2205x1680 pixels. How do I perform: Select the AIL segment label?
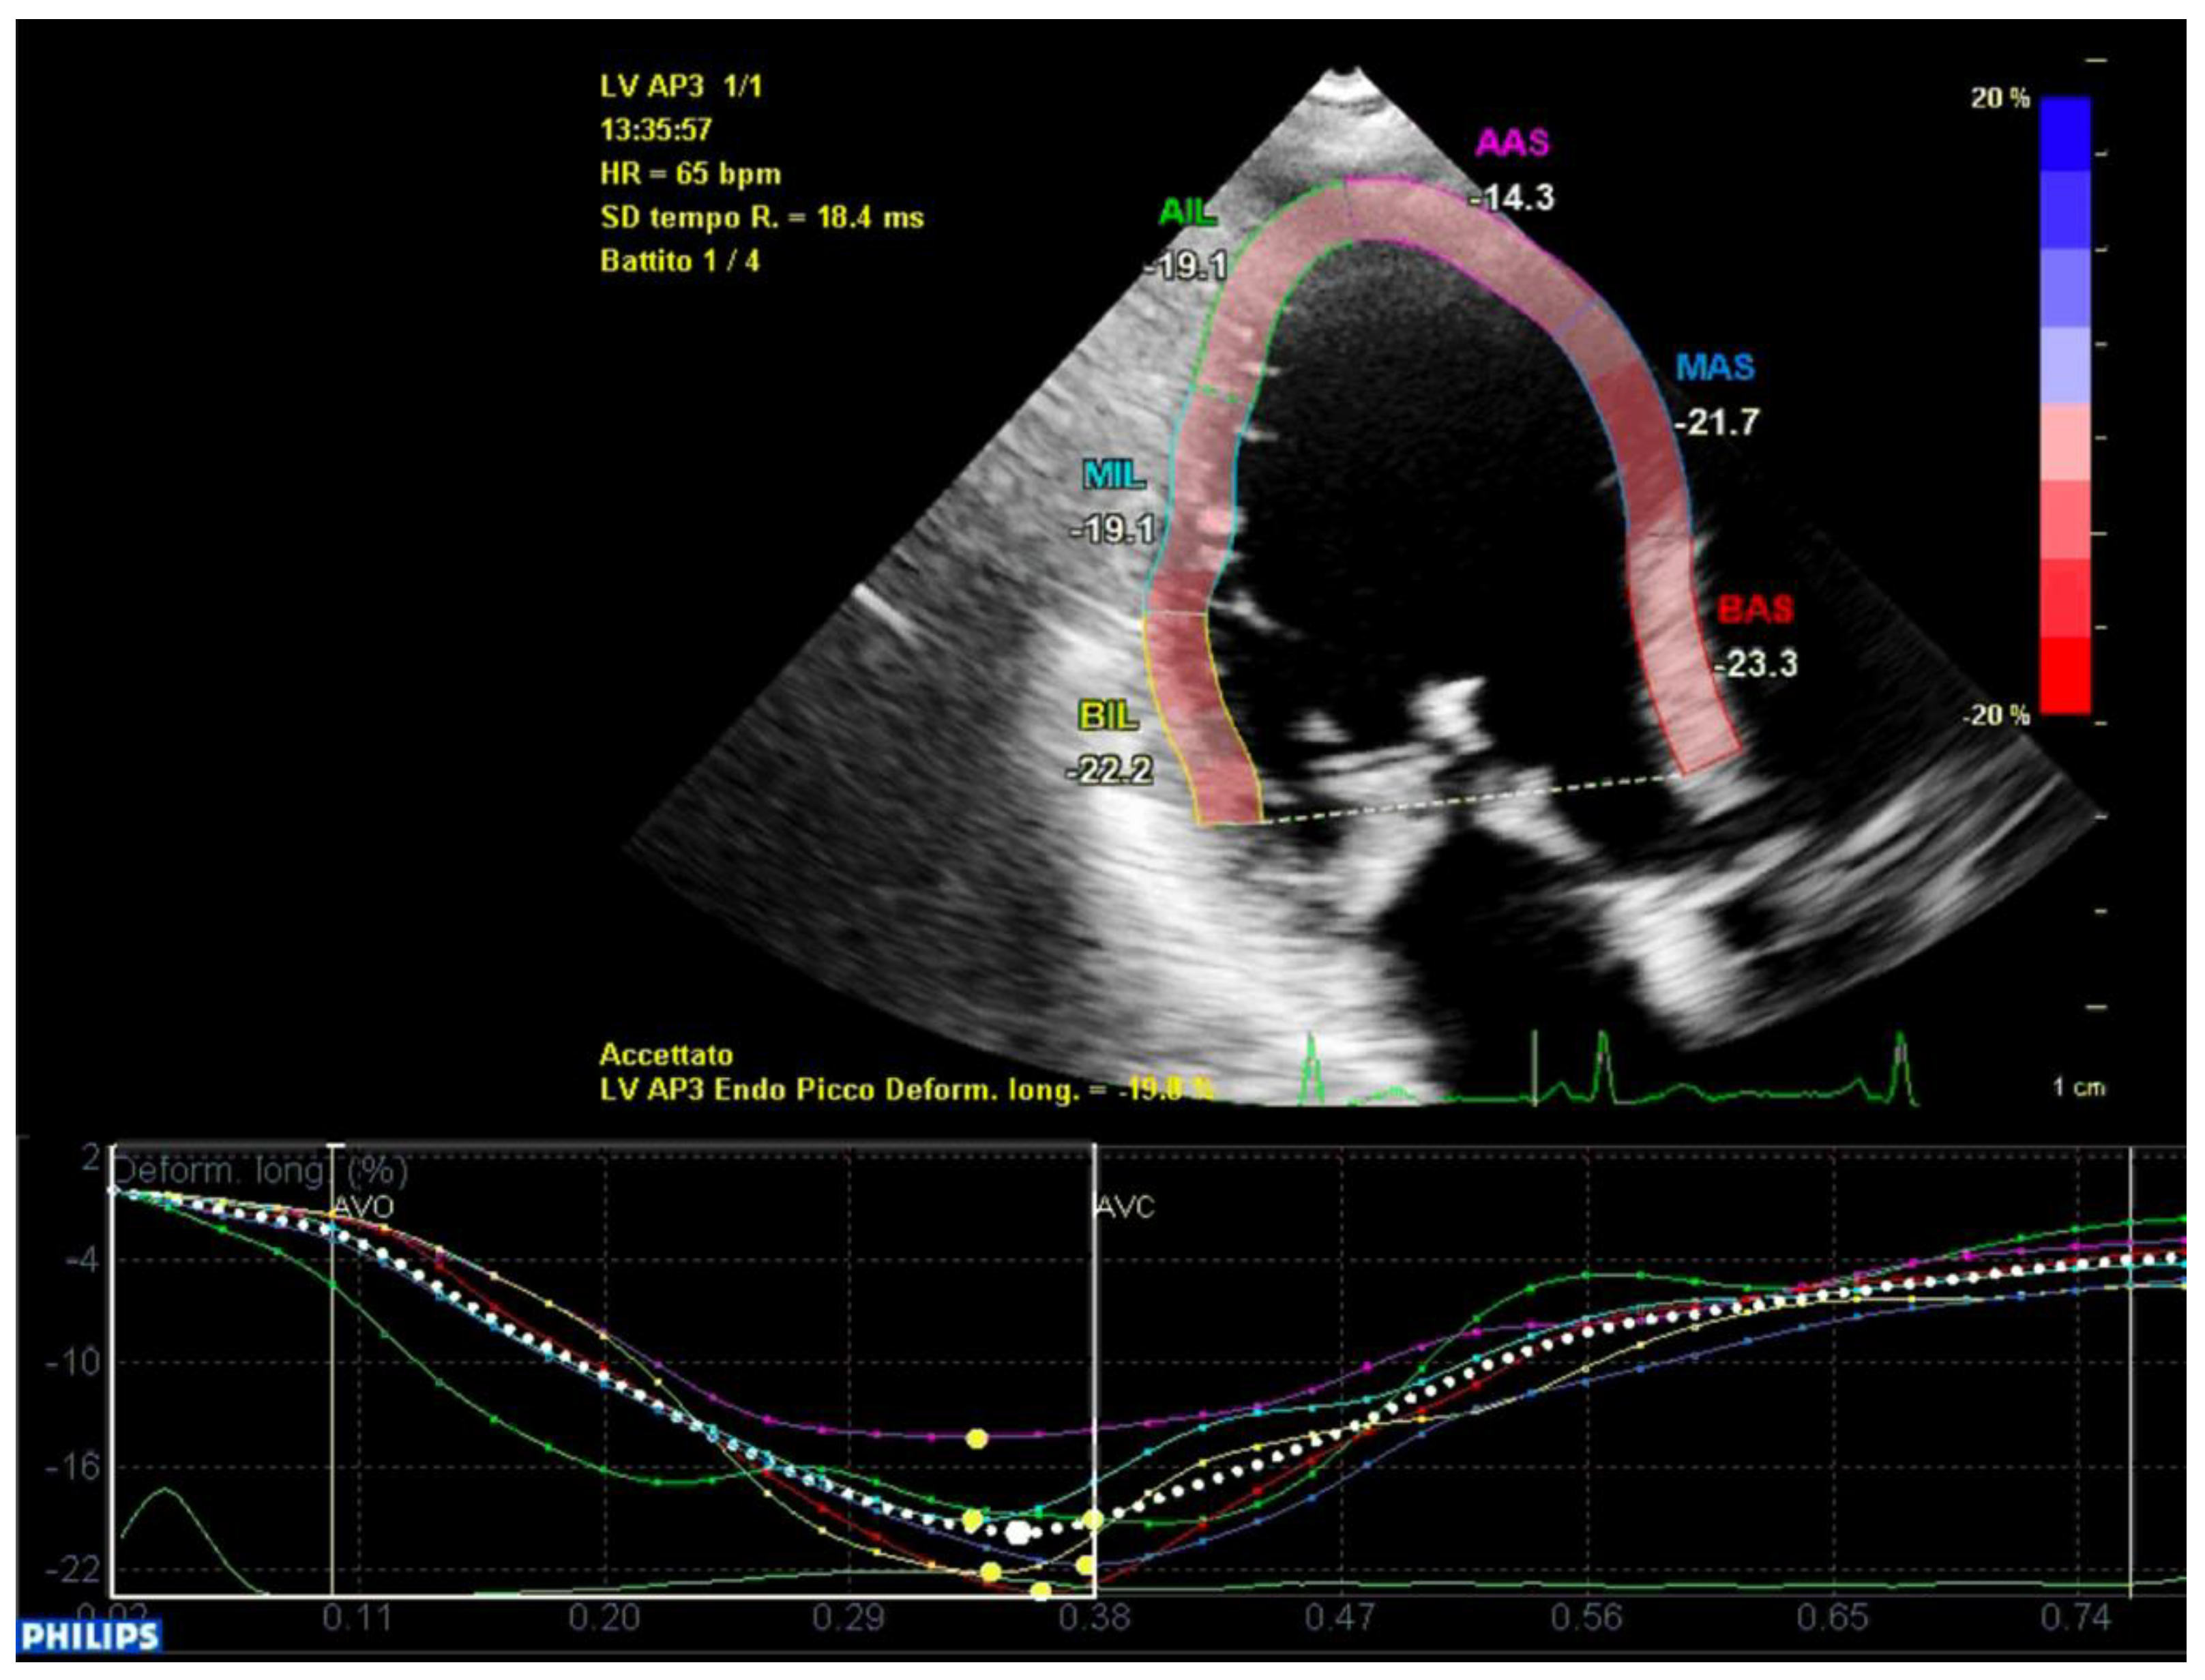pyautogui.click(x=1187, y=212)
